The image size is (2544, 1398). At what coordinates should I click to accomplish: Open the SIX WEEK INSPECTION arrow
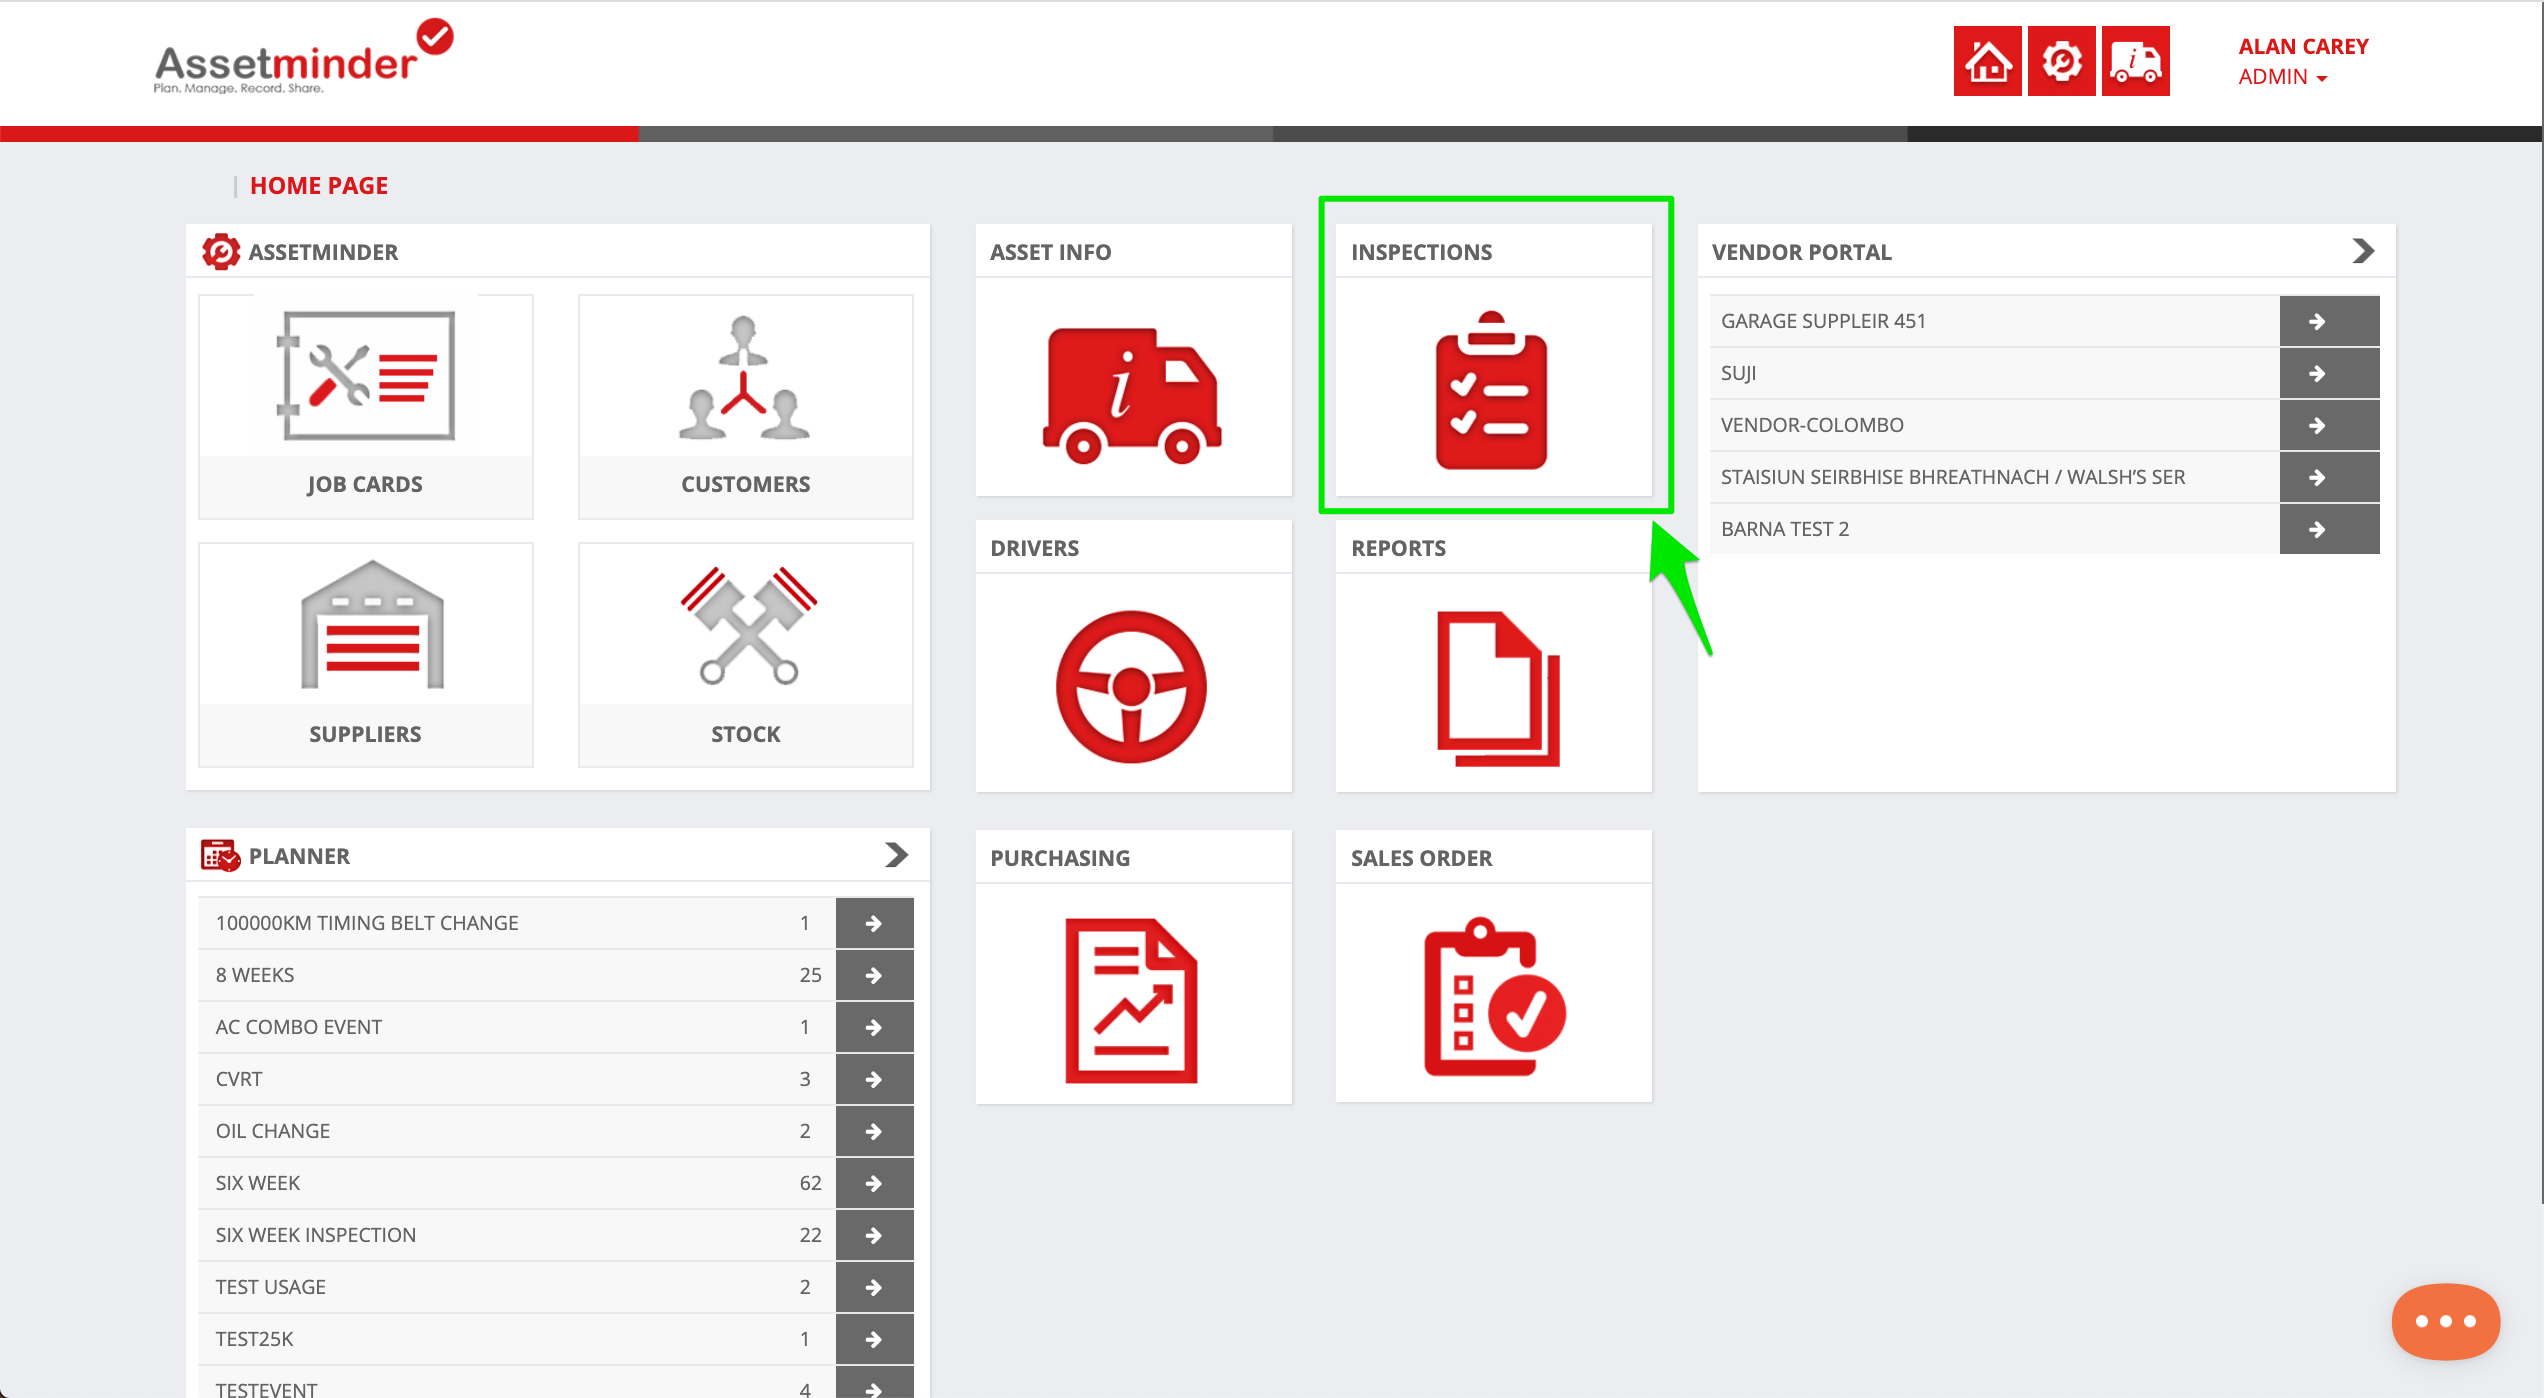click(x=874, y=1235)
